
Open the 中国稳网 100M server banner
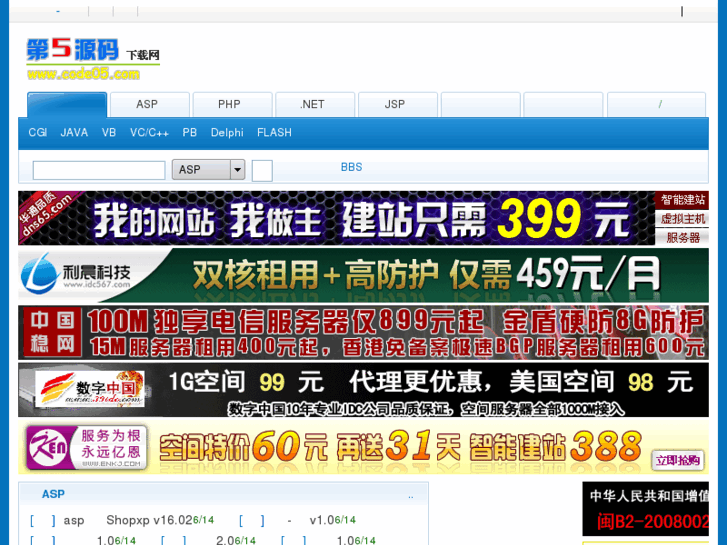click(x=364, y=333)
